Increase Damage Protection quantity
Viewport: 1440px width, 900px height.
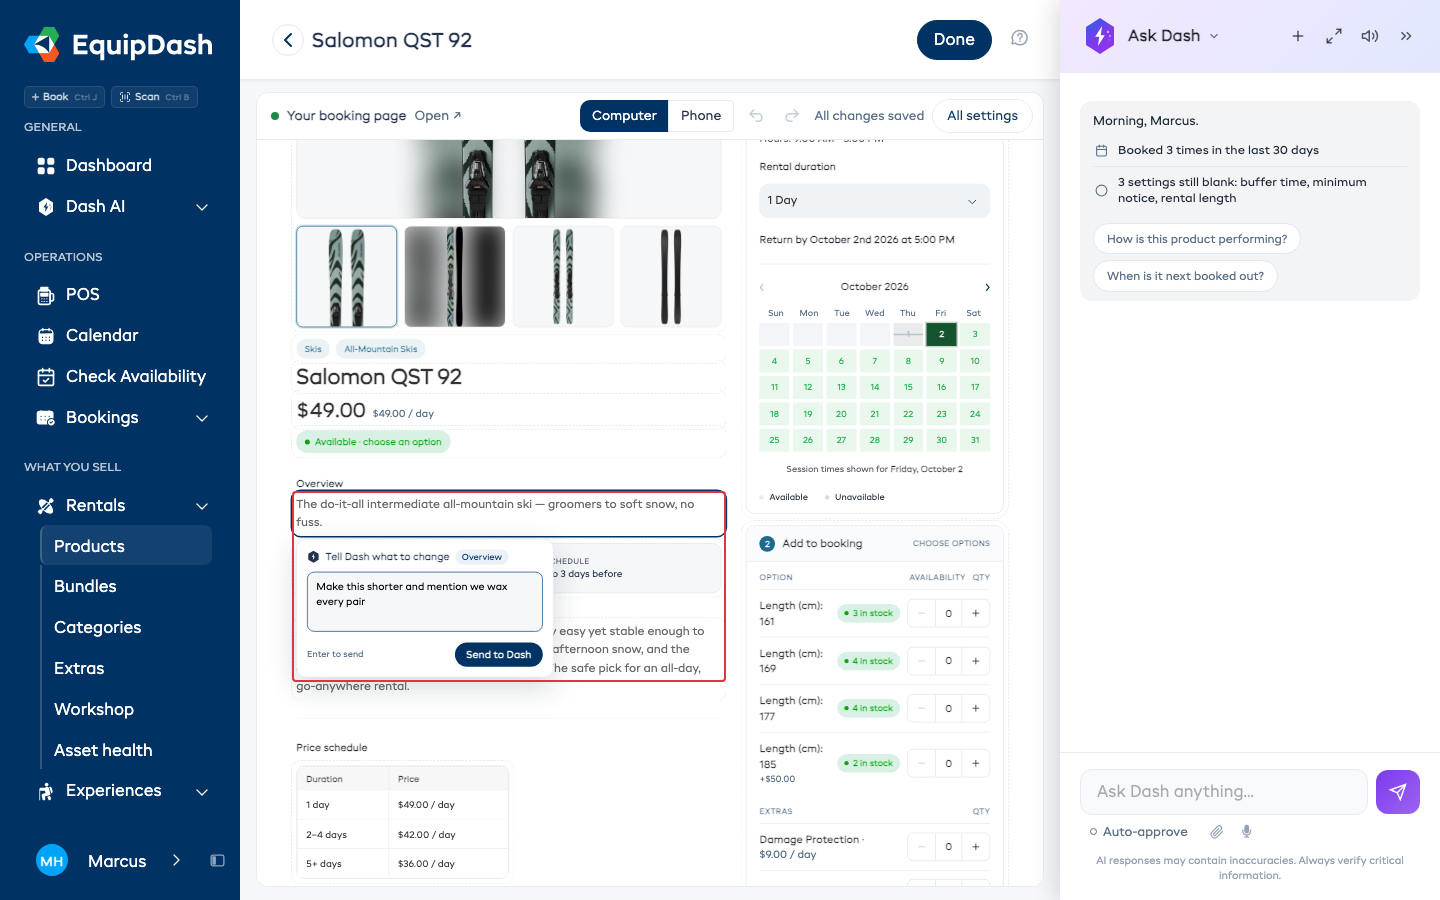976,847
